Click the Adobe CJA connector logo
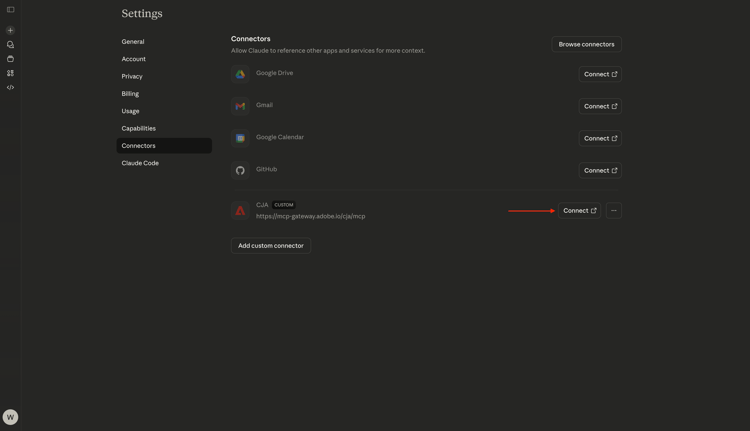 point(240,210)
